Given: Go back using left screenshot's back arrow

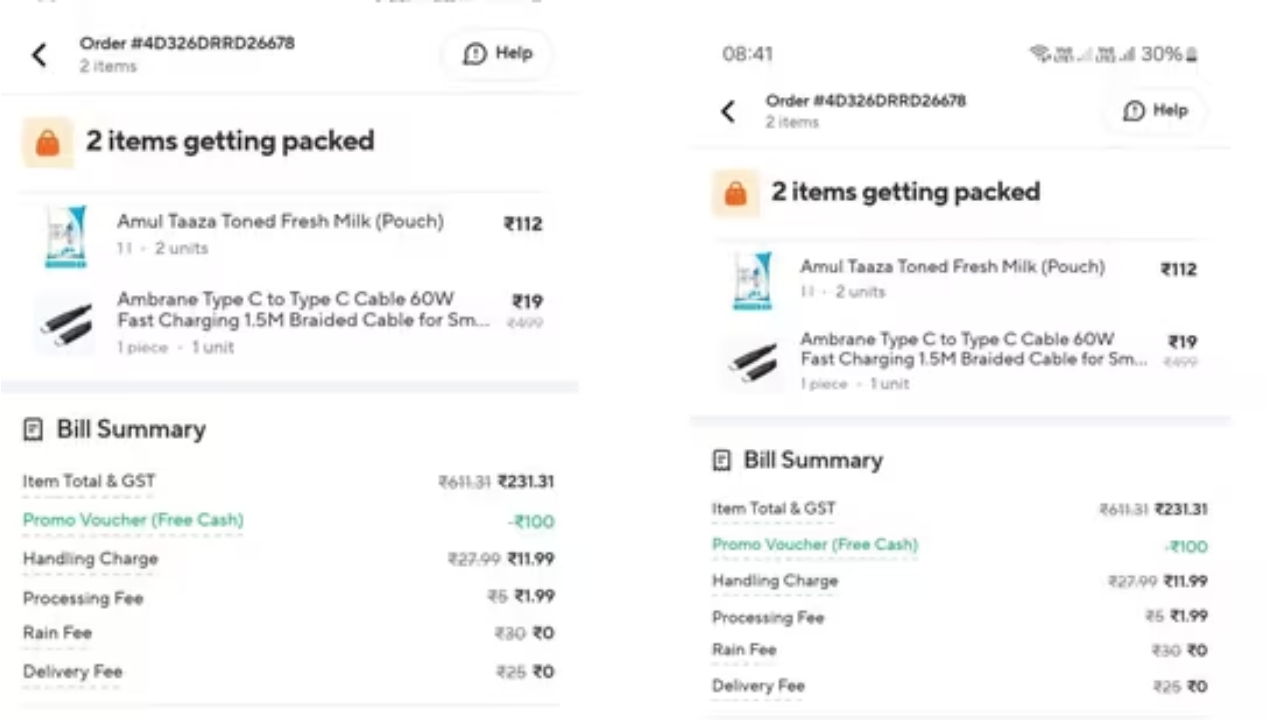Looking at the screenshot, I should (x=39, y=55).
